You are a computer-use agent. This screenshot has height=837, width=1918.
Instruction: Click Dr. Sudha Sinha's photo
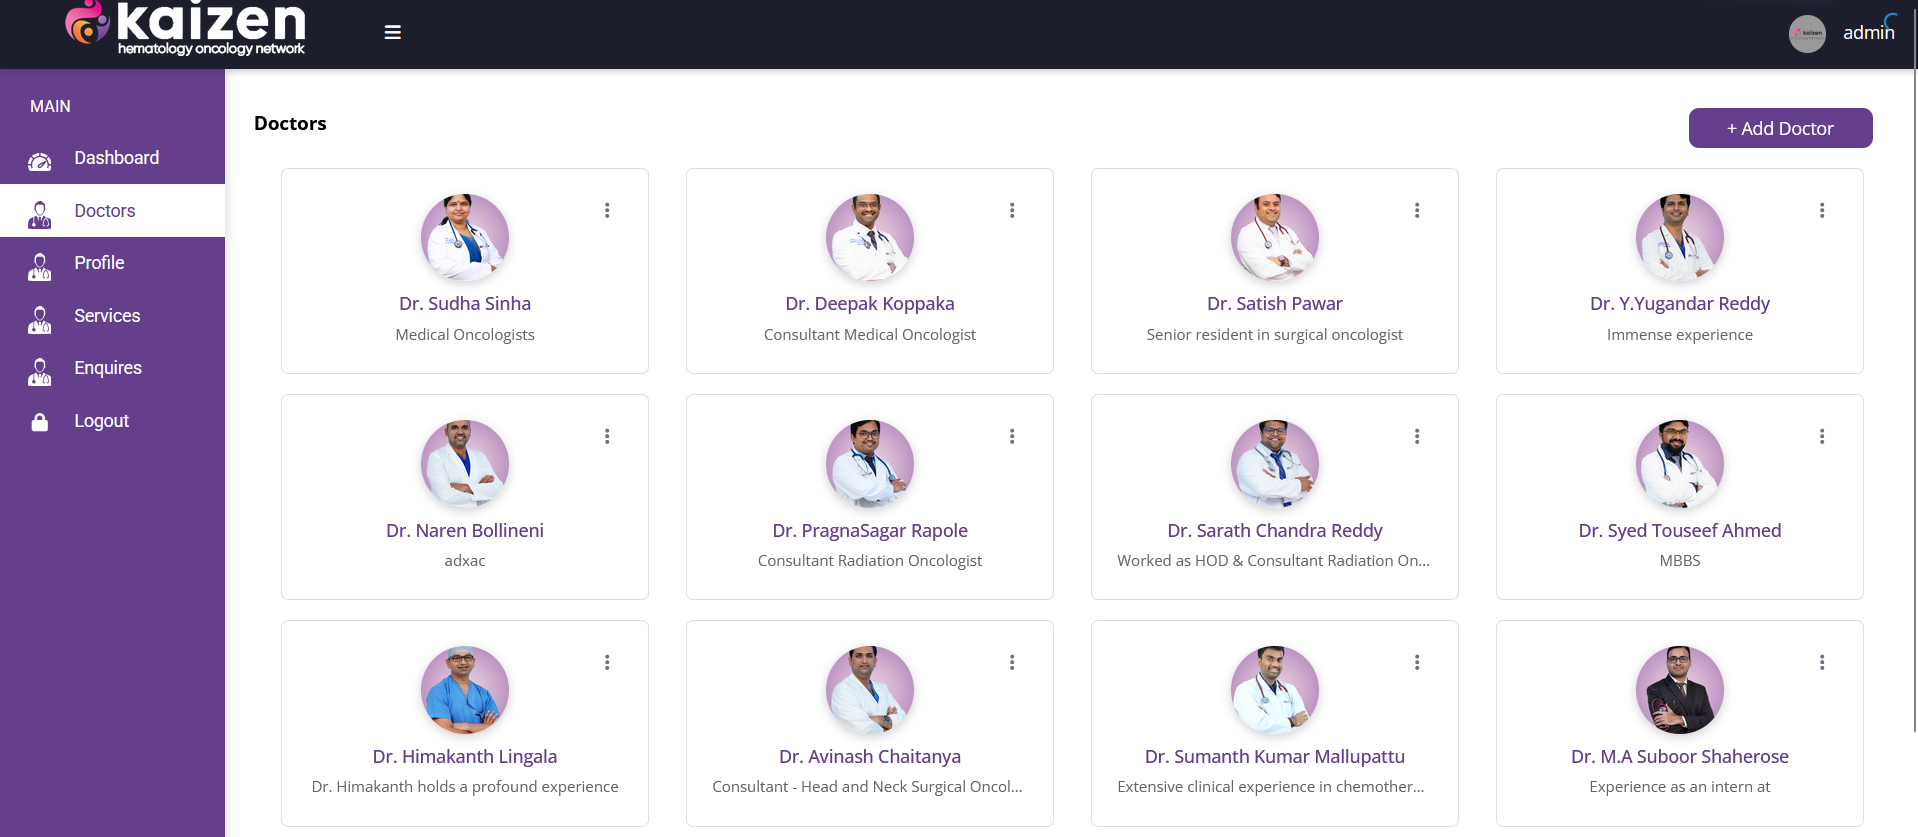pyautogui.click(x=465, y=238)
